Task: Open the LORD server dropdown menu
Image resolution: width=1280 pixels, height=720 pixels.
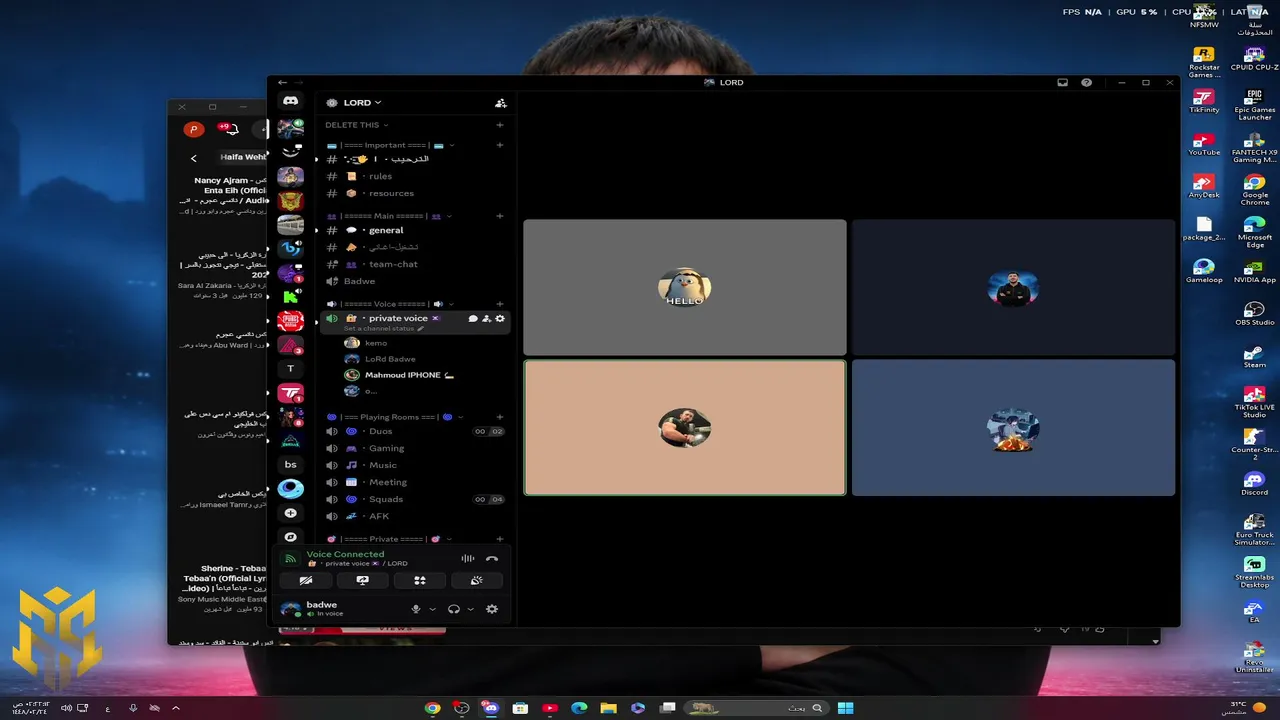Action: click(362, 102)
